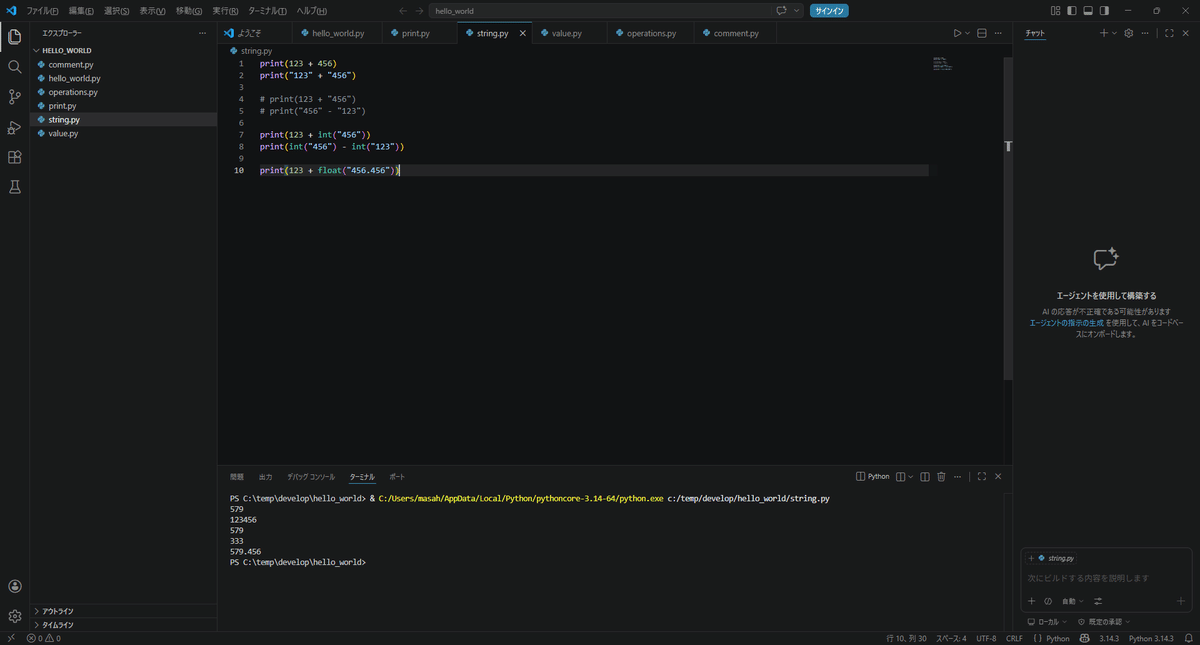
Task: Collapse the HELLO_WORLD folder section
Action: [x=125, y=50]
